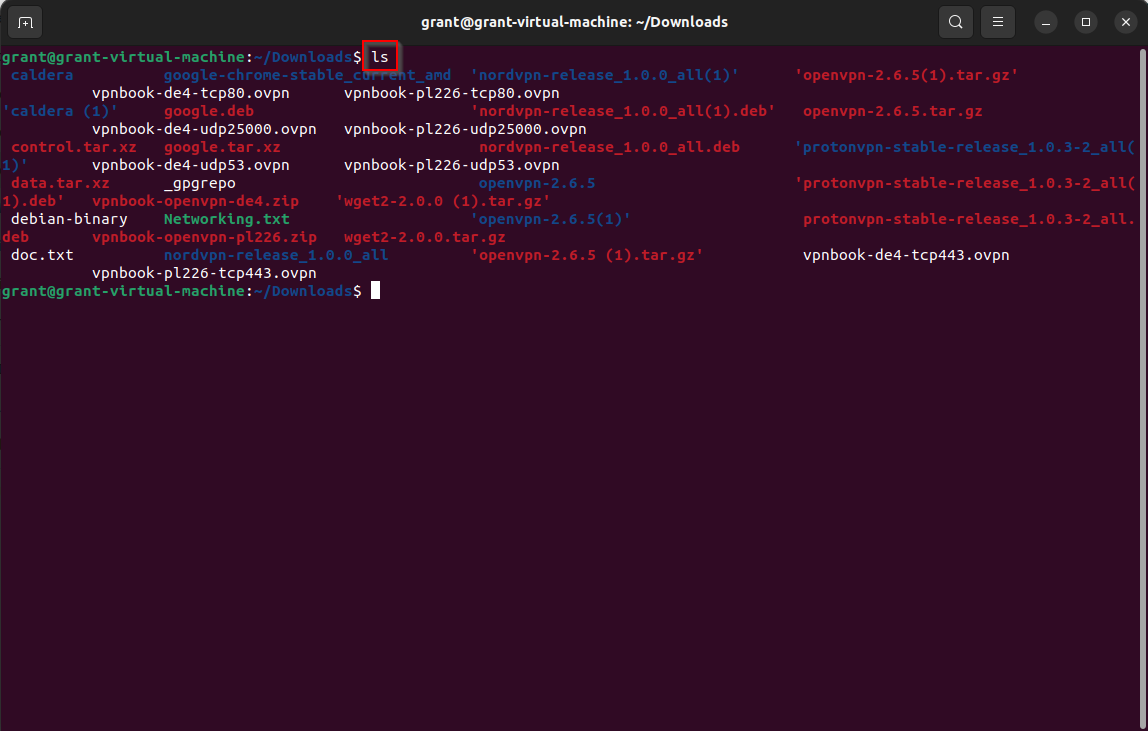Viewport: 1148px width, 731px height.
Task: Click the new tab icon in top-left corner
Action: [24, 21]
